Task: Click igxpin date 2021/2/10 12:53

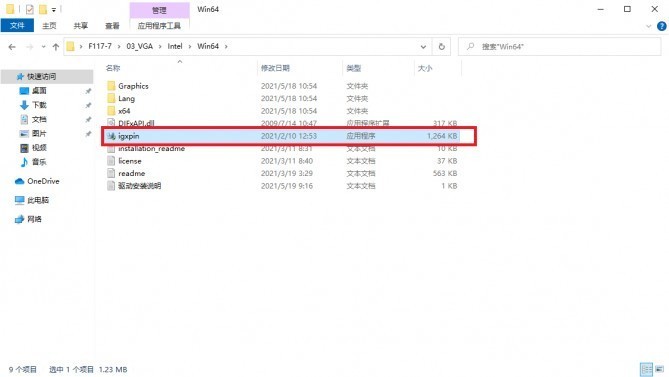Action: click(x=289, y=136)
